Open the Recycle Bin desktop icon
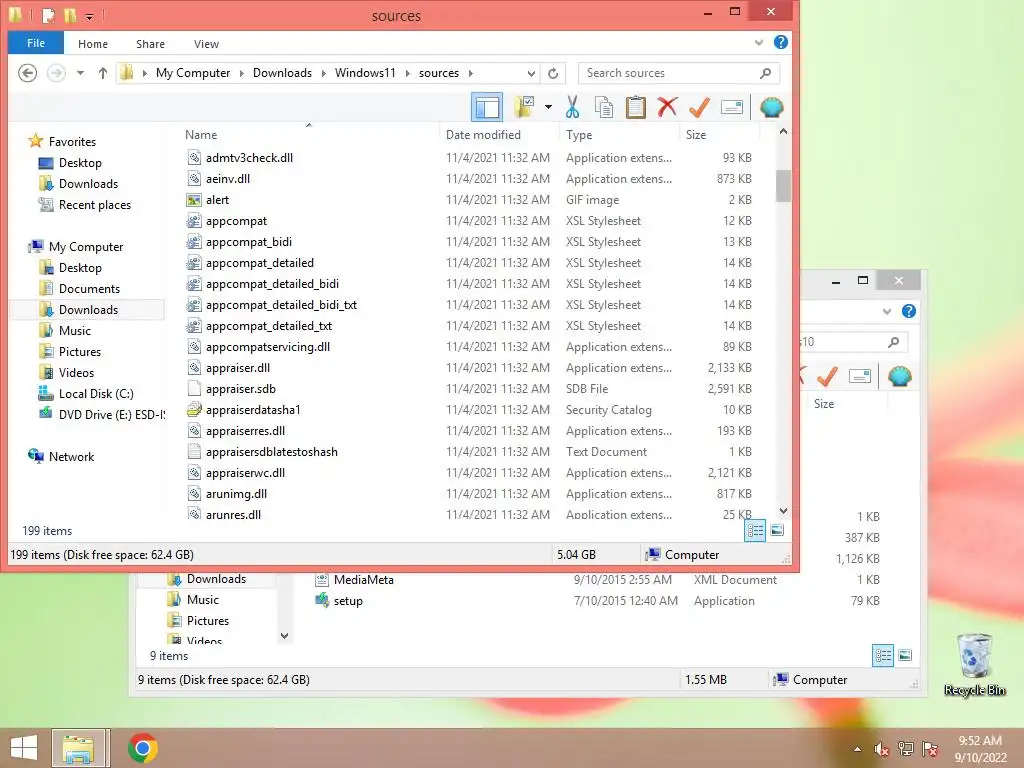 coord(974,665)
